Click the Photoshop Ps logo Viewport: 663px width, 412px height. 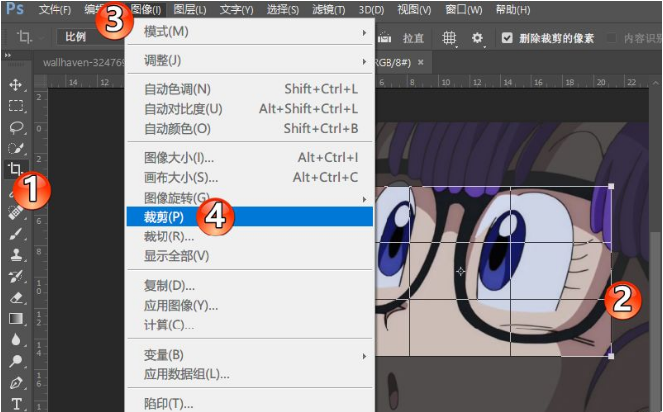(x=15, y=8)
